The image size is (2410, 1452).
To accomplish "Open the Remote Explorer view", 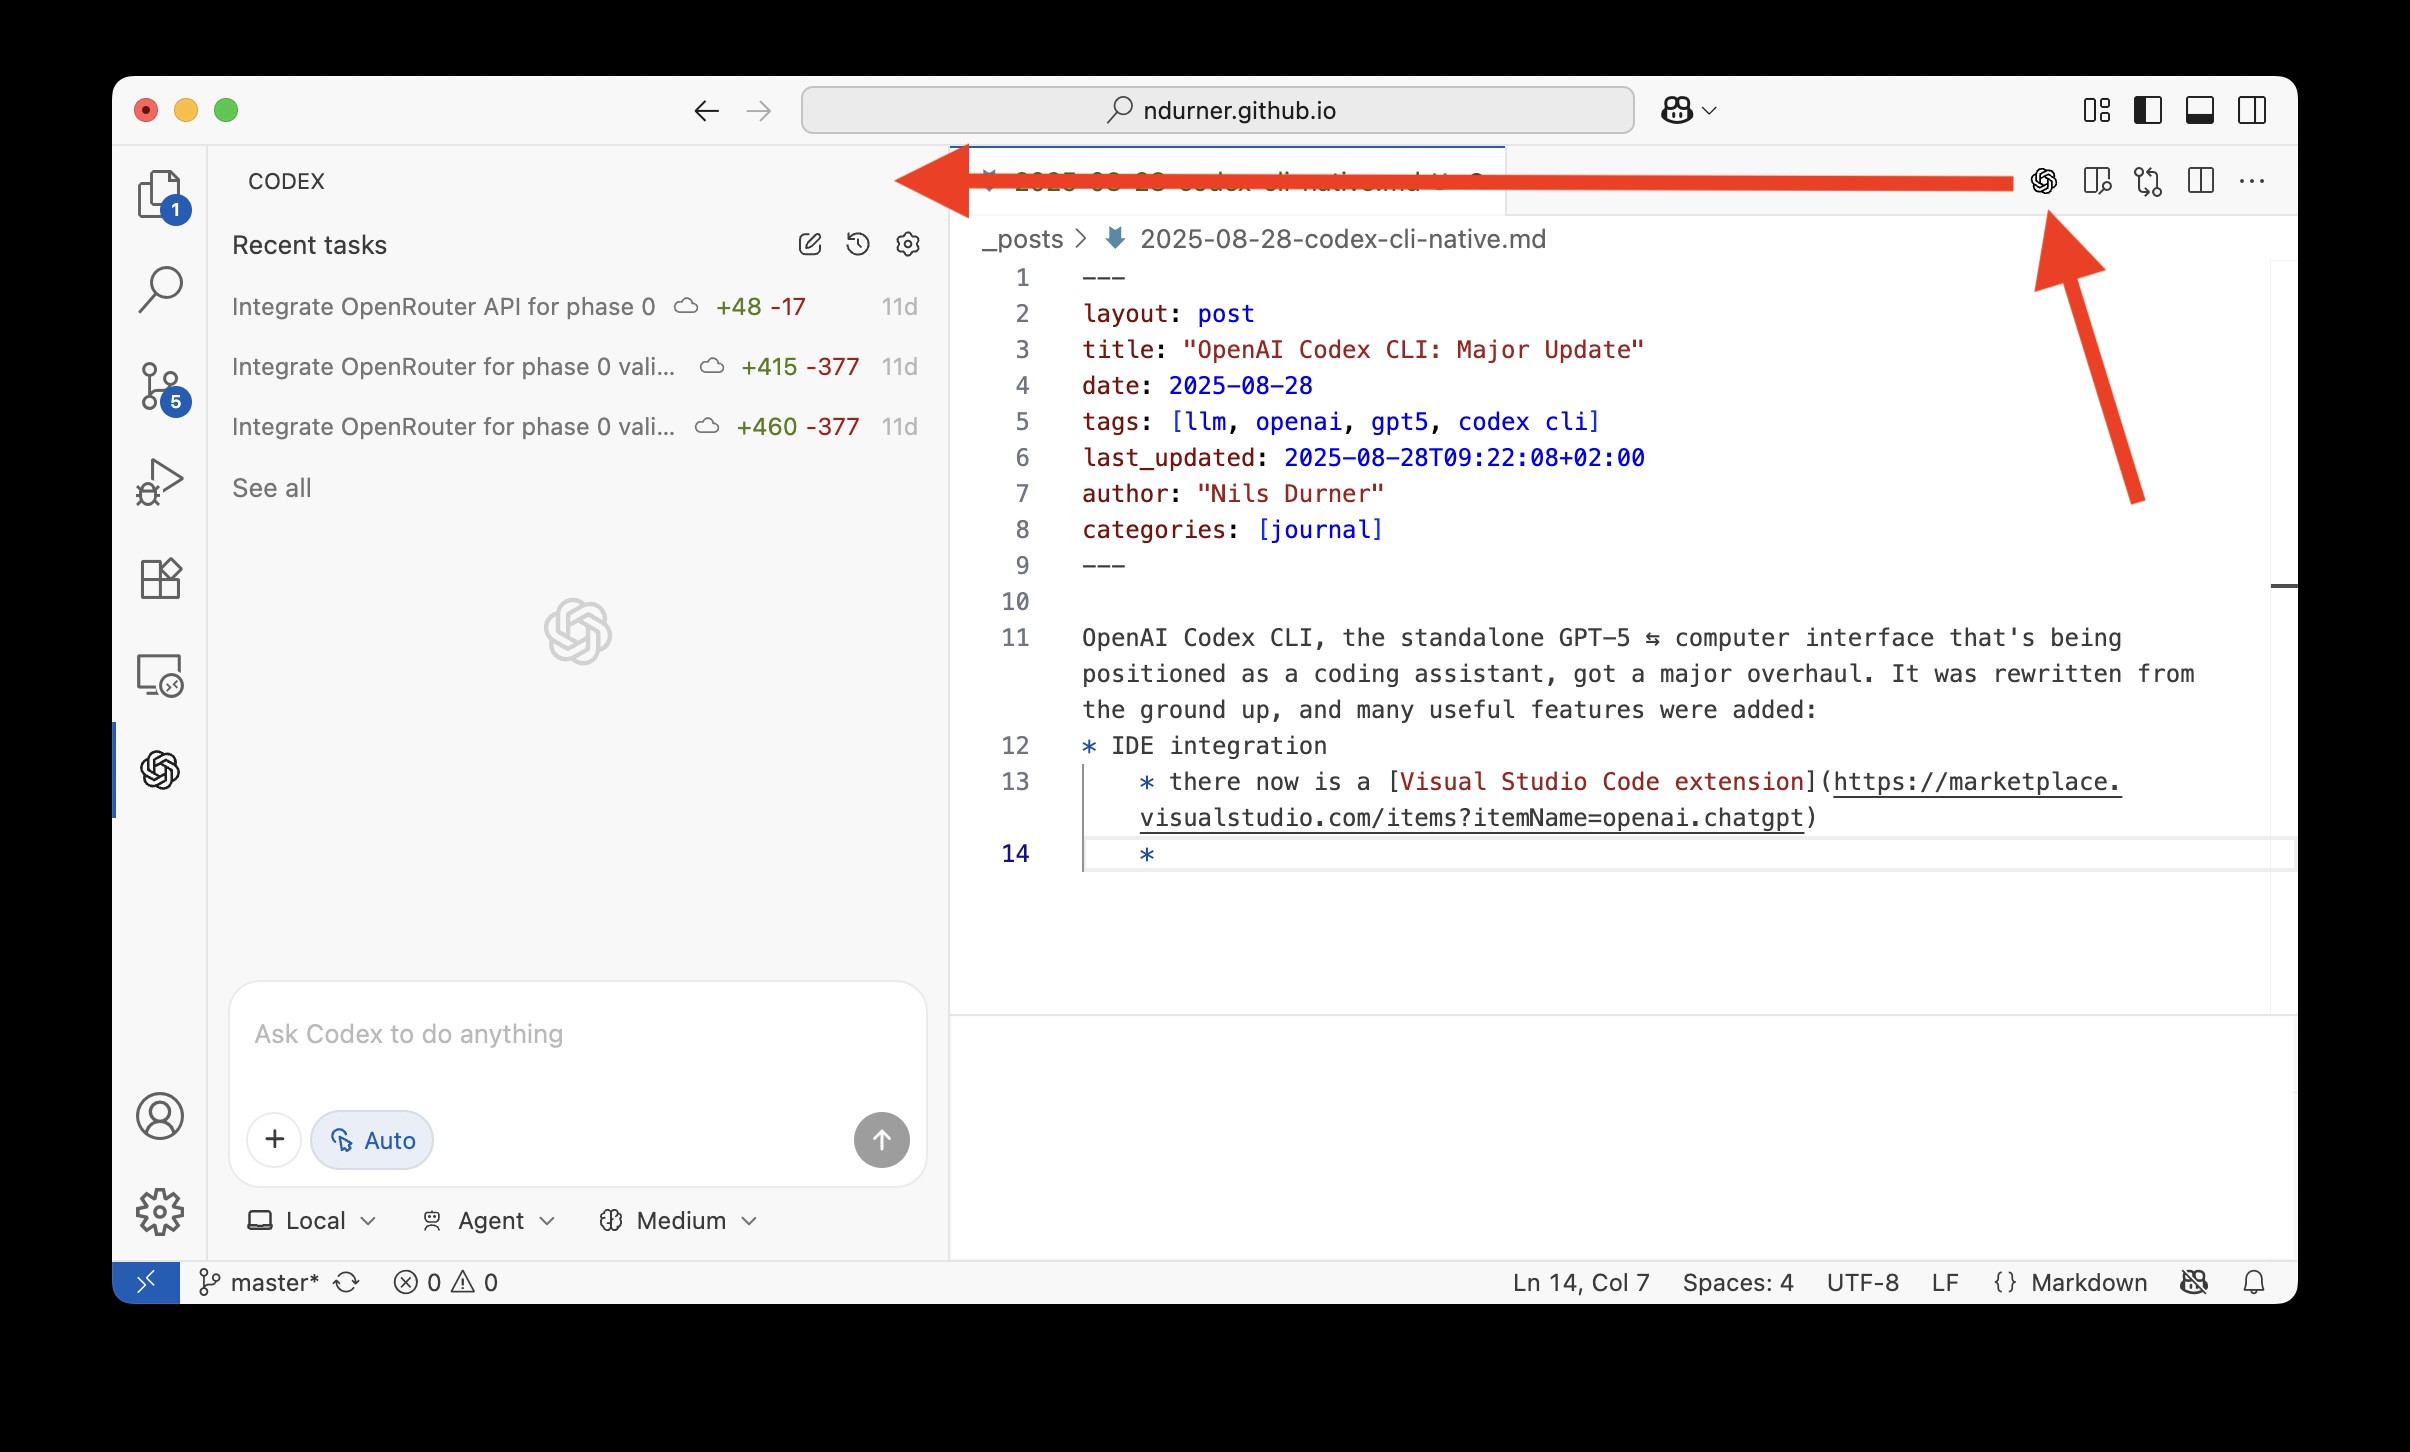I will 160,674.
